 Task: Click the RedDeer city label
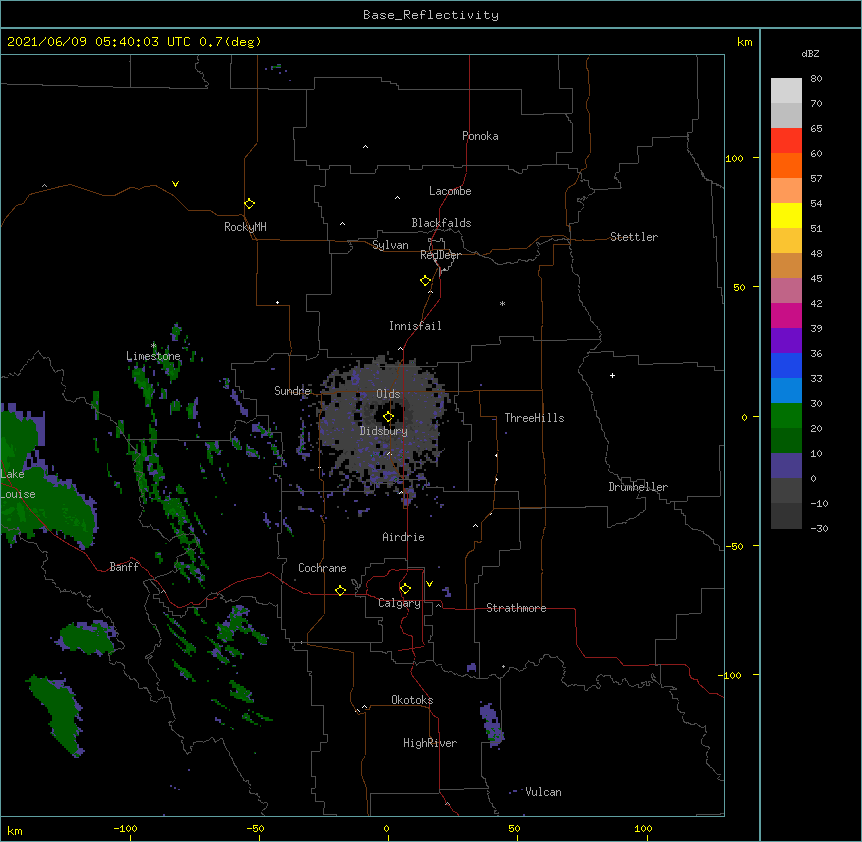pos(440,255)
